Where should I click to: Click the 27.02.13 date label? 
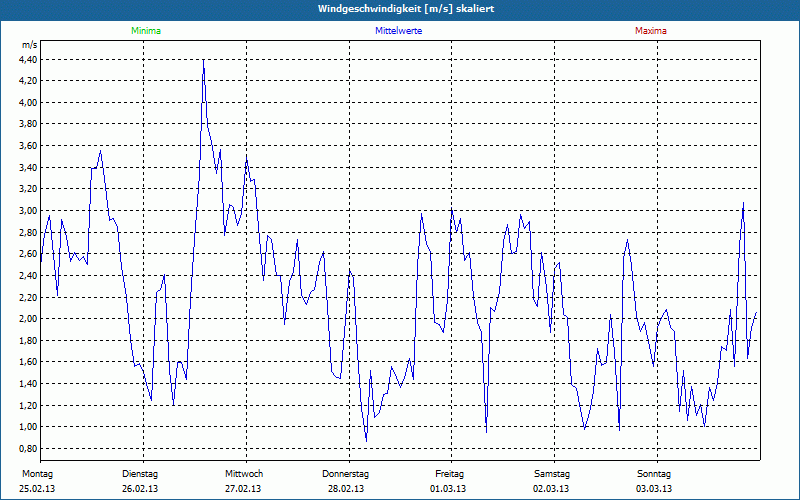click(243, 489)
